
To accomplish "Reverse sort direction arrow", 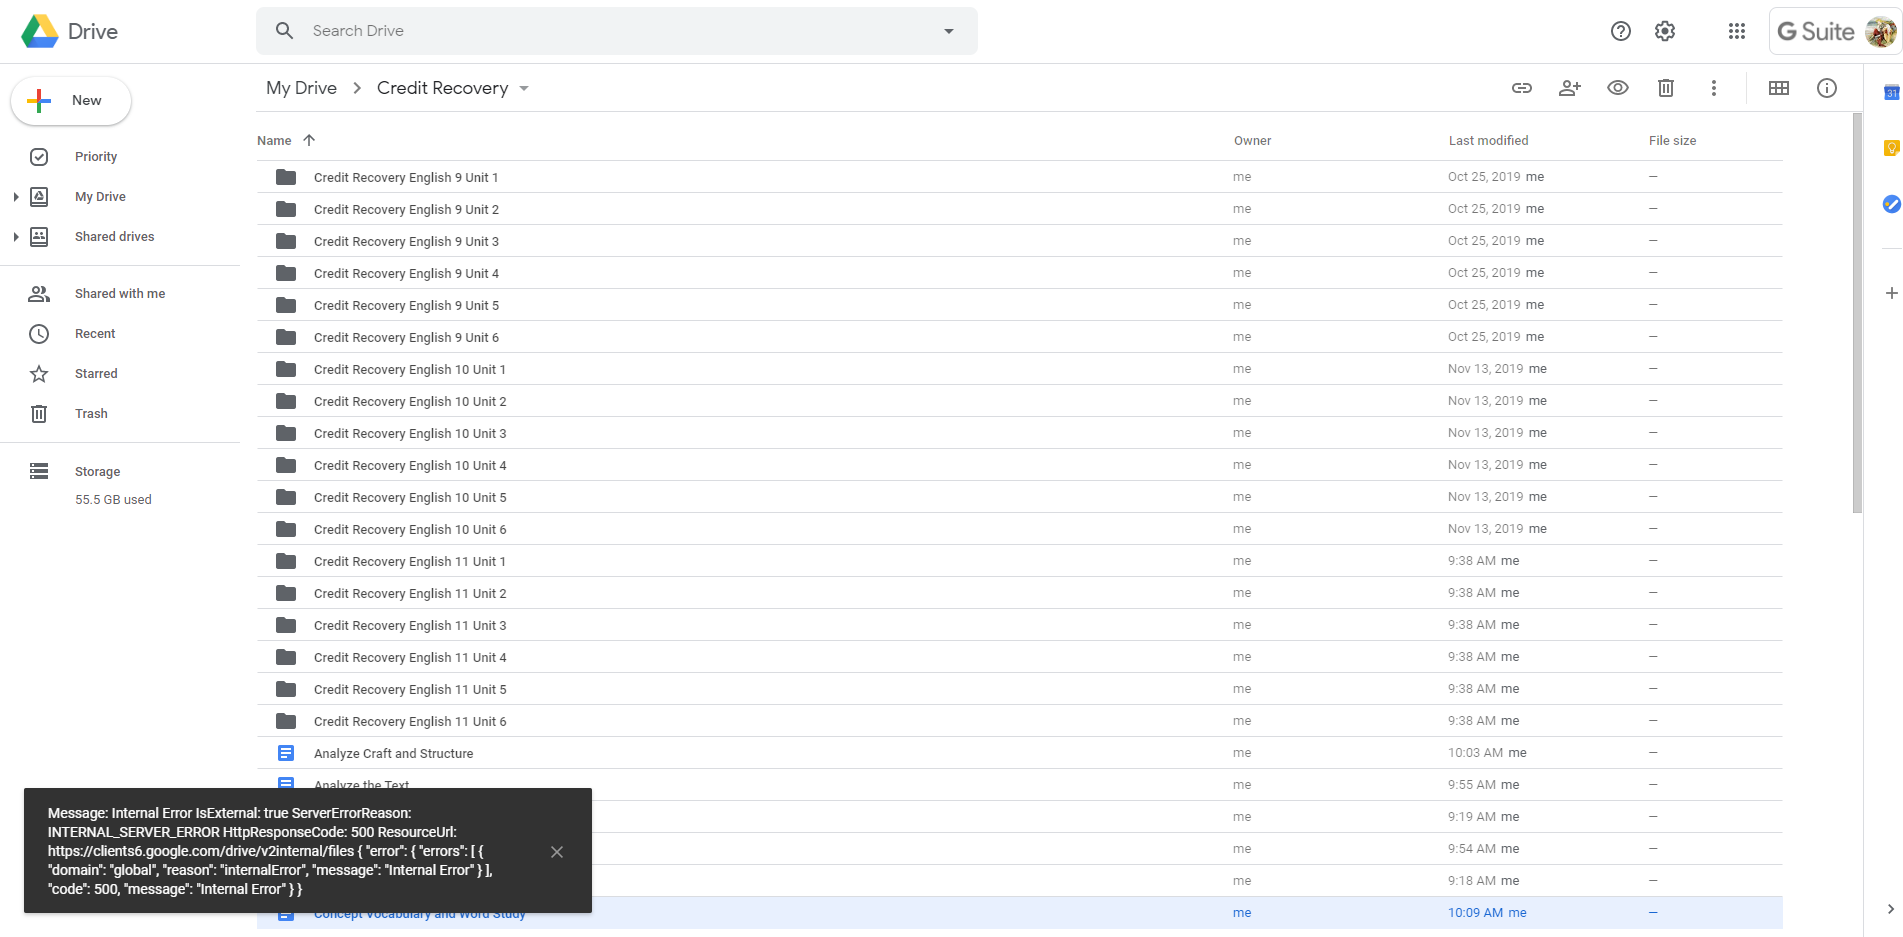I will tap(309, 140).
